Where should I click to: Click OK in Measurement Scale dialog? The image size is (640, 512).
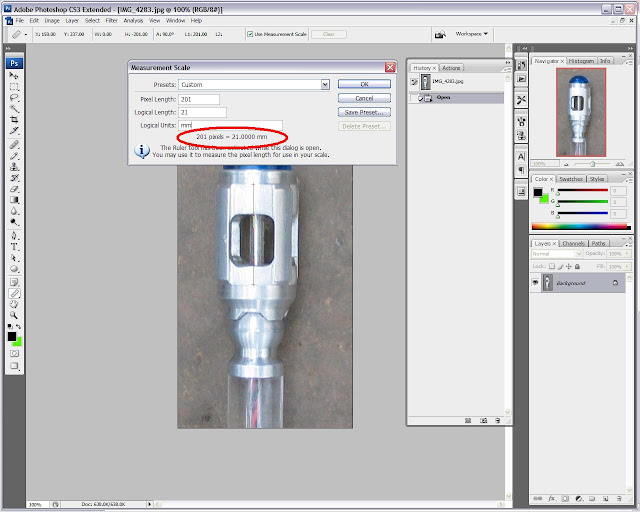tap(364, 84)
